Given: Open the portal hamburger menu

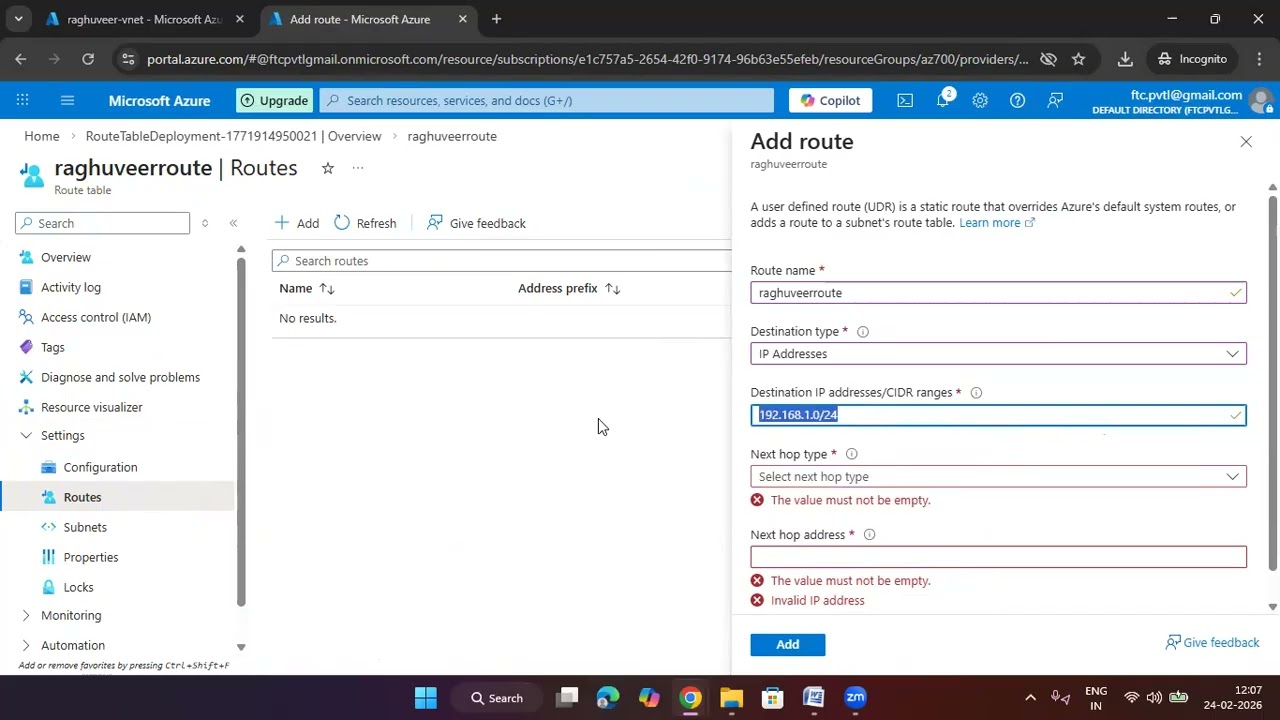Looking at the screenshot, I should (x=67, y=100).
